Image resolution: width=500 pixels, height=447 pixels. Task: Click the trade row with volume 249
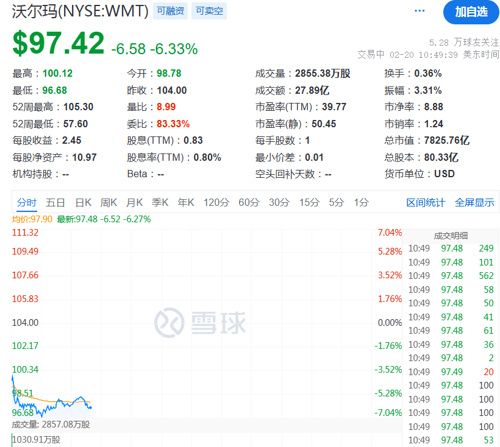[x=451, y=248]
